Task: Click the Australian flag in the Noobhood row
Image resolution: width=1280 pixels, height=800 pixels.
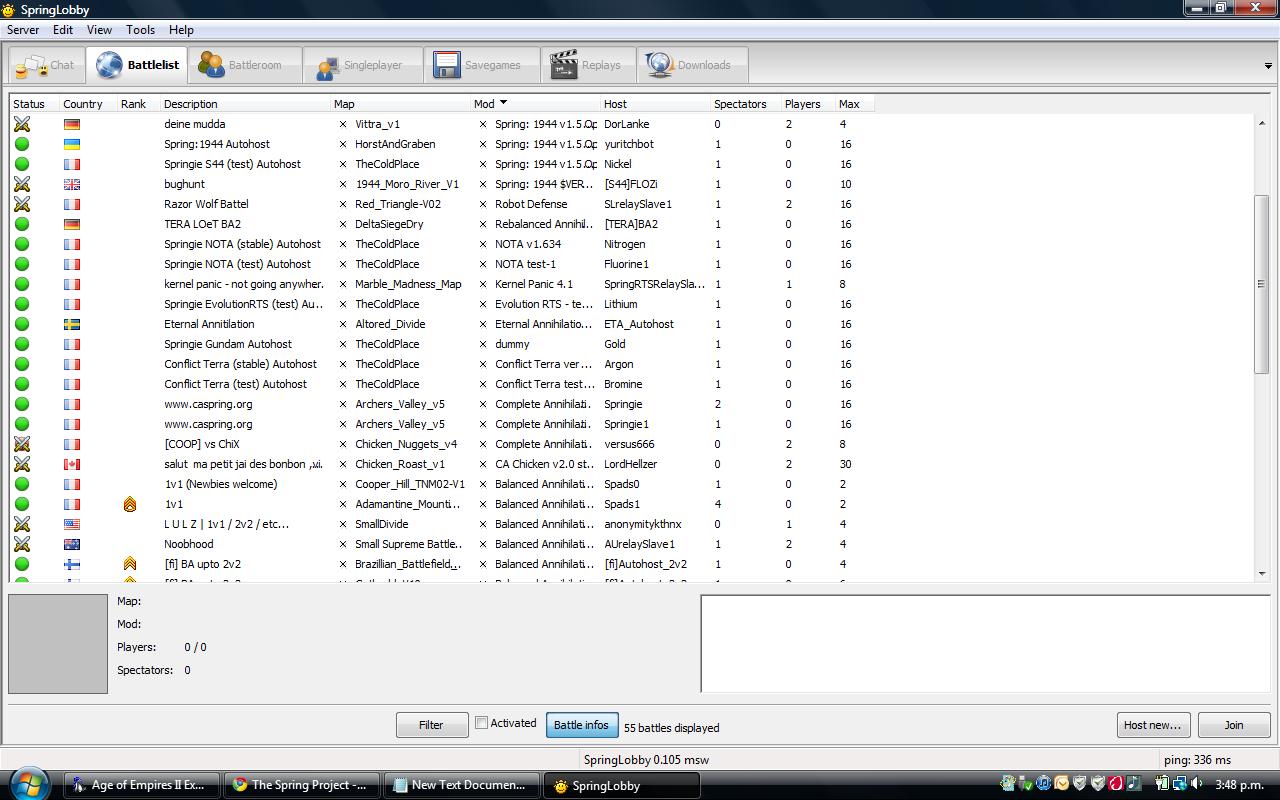Action: 72,544
